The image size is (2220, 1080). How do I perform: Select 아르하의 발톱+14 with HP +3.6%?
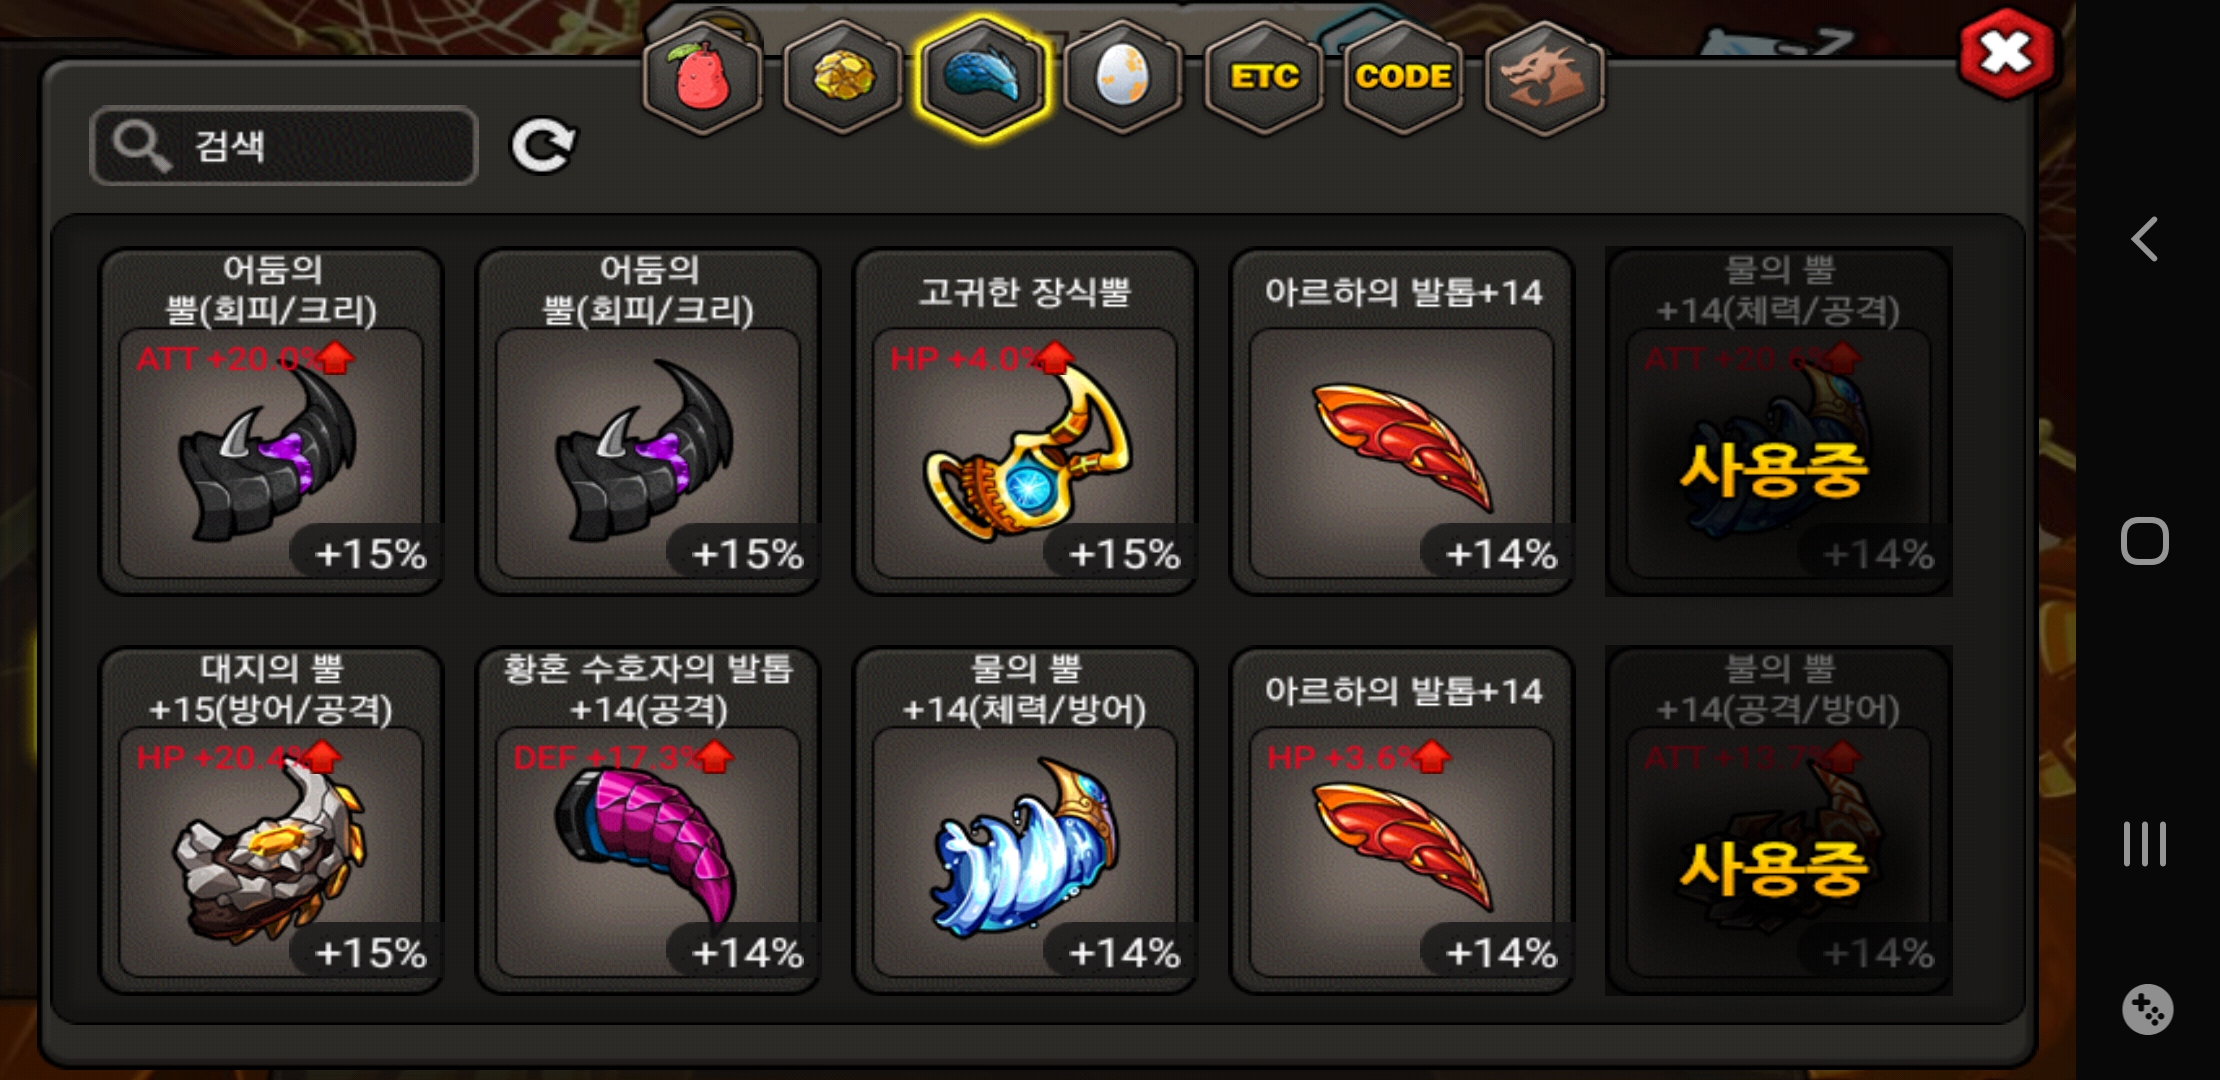(1402, 820)
